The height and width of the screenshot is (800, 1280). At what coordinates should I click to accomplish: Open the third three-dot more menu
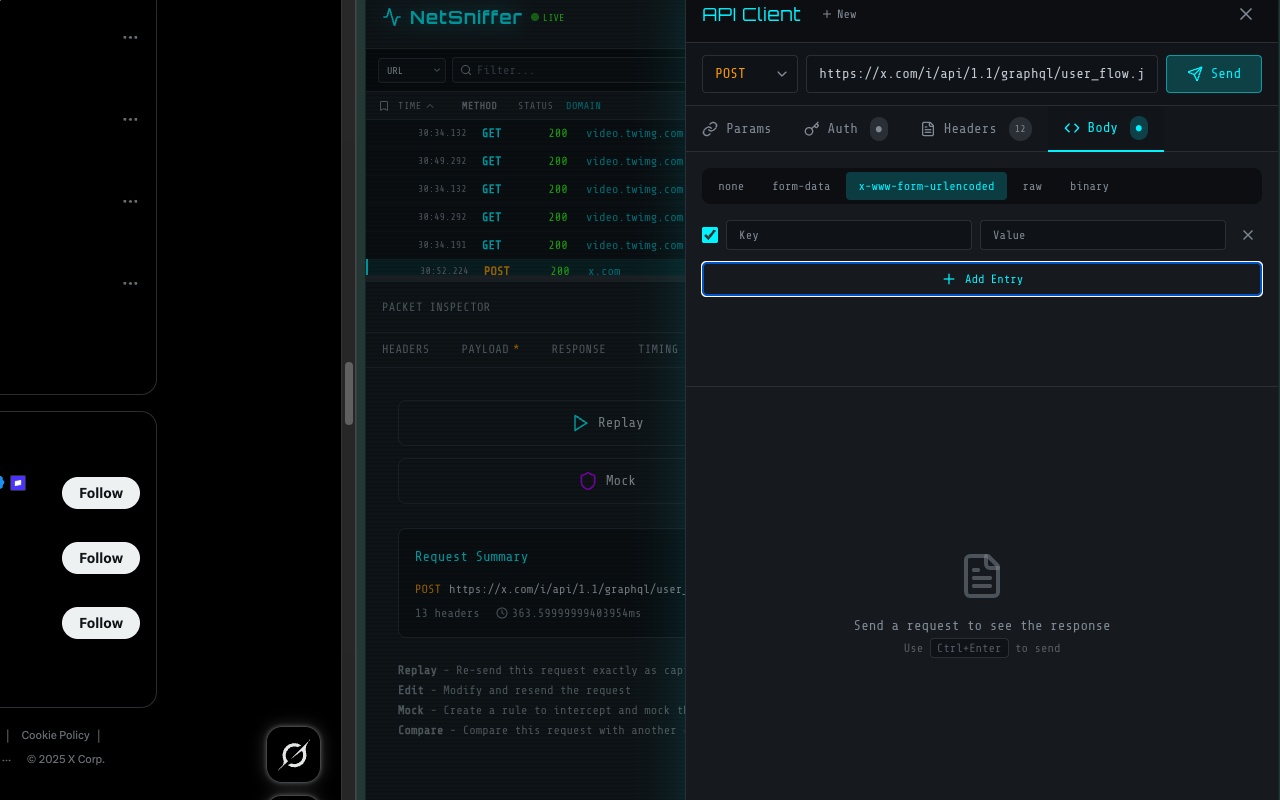pos(130,201)
